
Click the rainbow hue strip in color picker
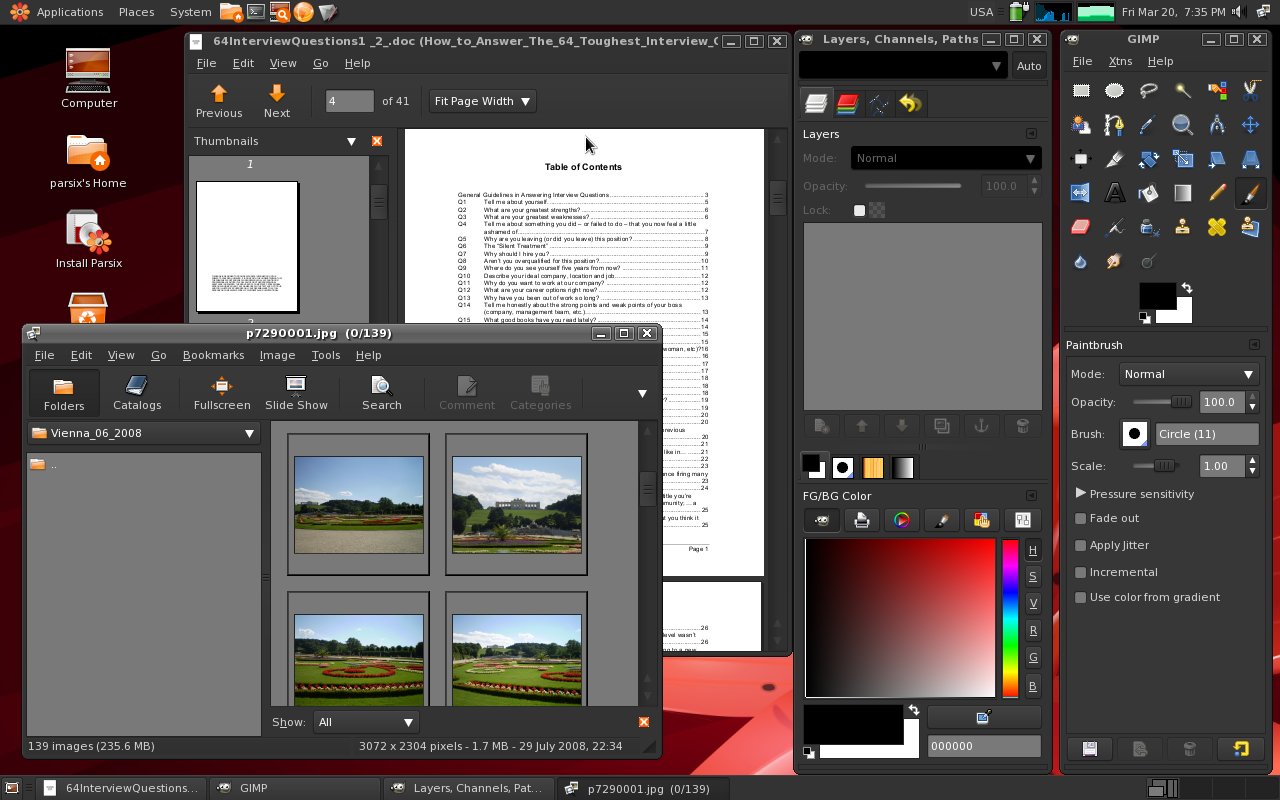(x=1010, y=618)
